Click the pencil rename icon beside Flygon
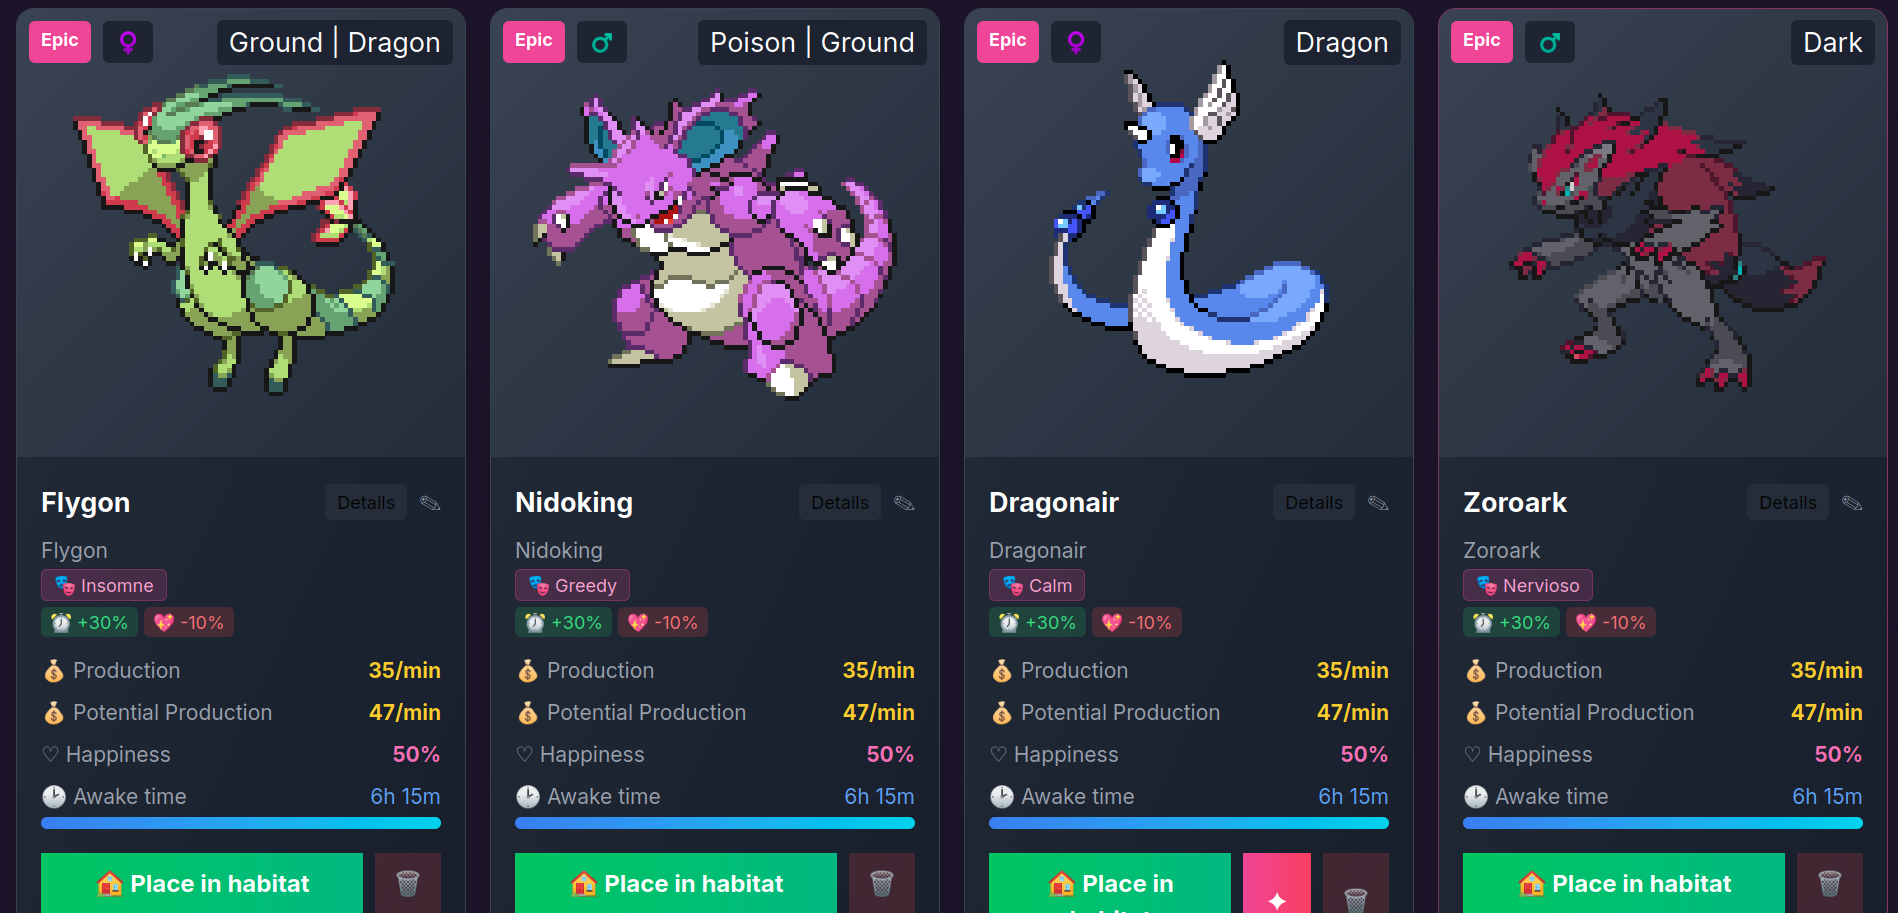This screenshot has width=1898, height=913. pos(430,503)
